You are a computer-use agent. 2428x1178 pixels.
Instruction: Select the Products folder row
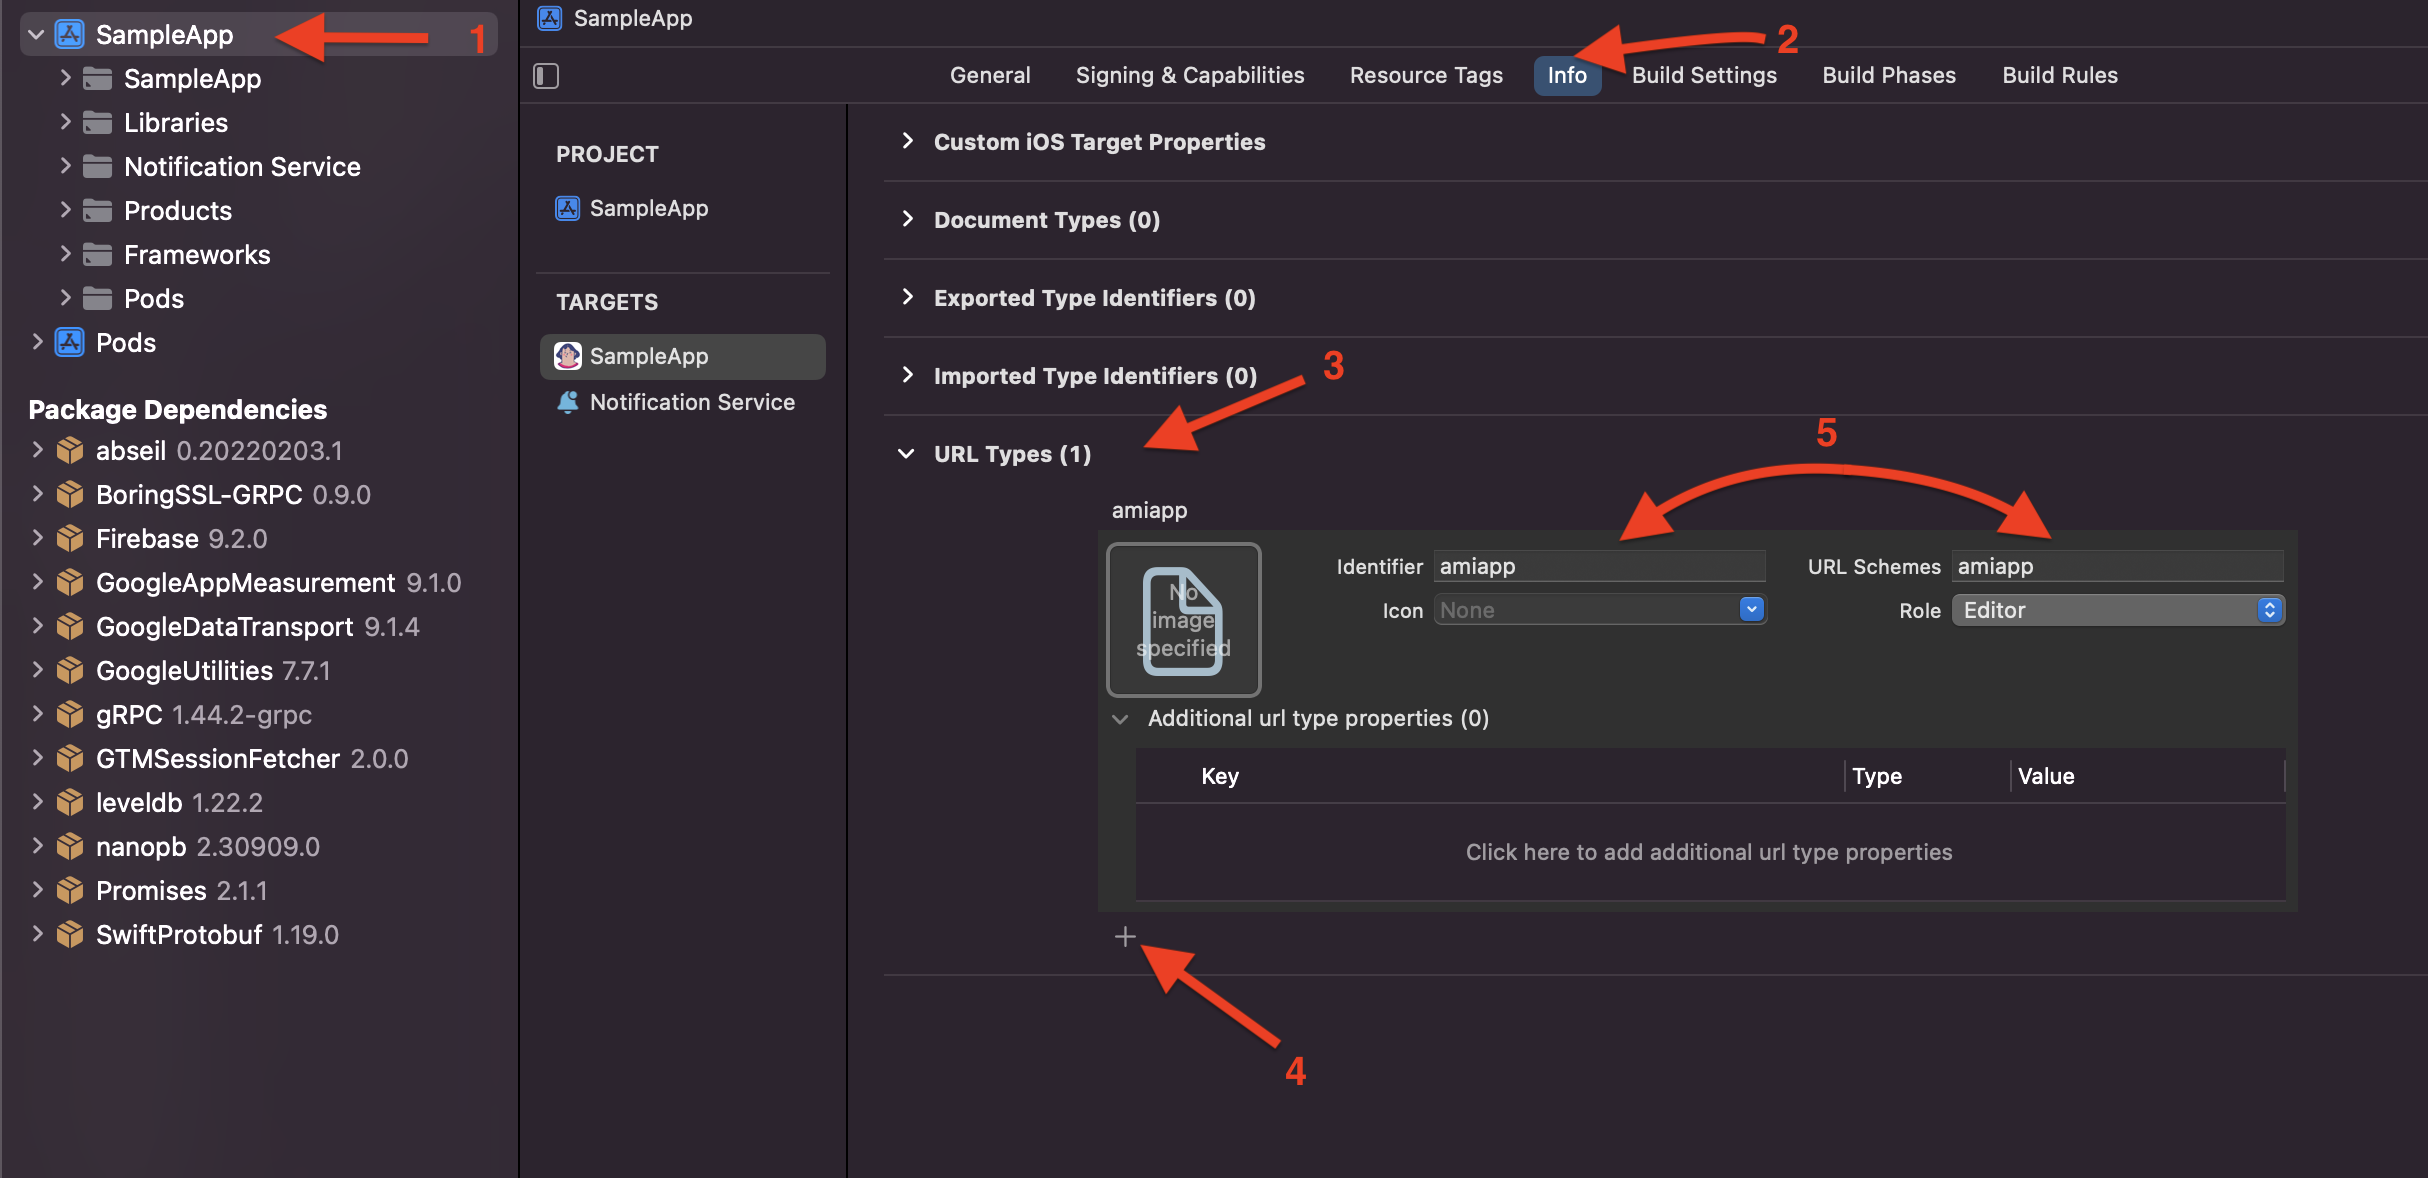[260, 211]
